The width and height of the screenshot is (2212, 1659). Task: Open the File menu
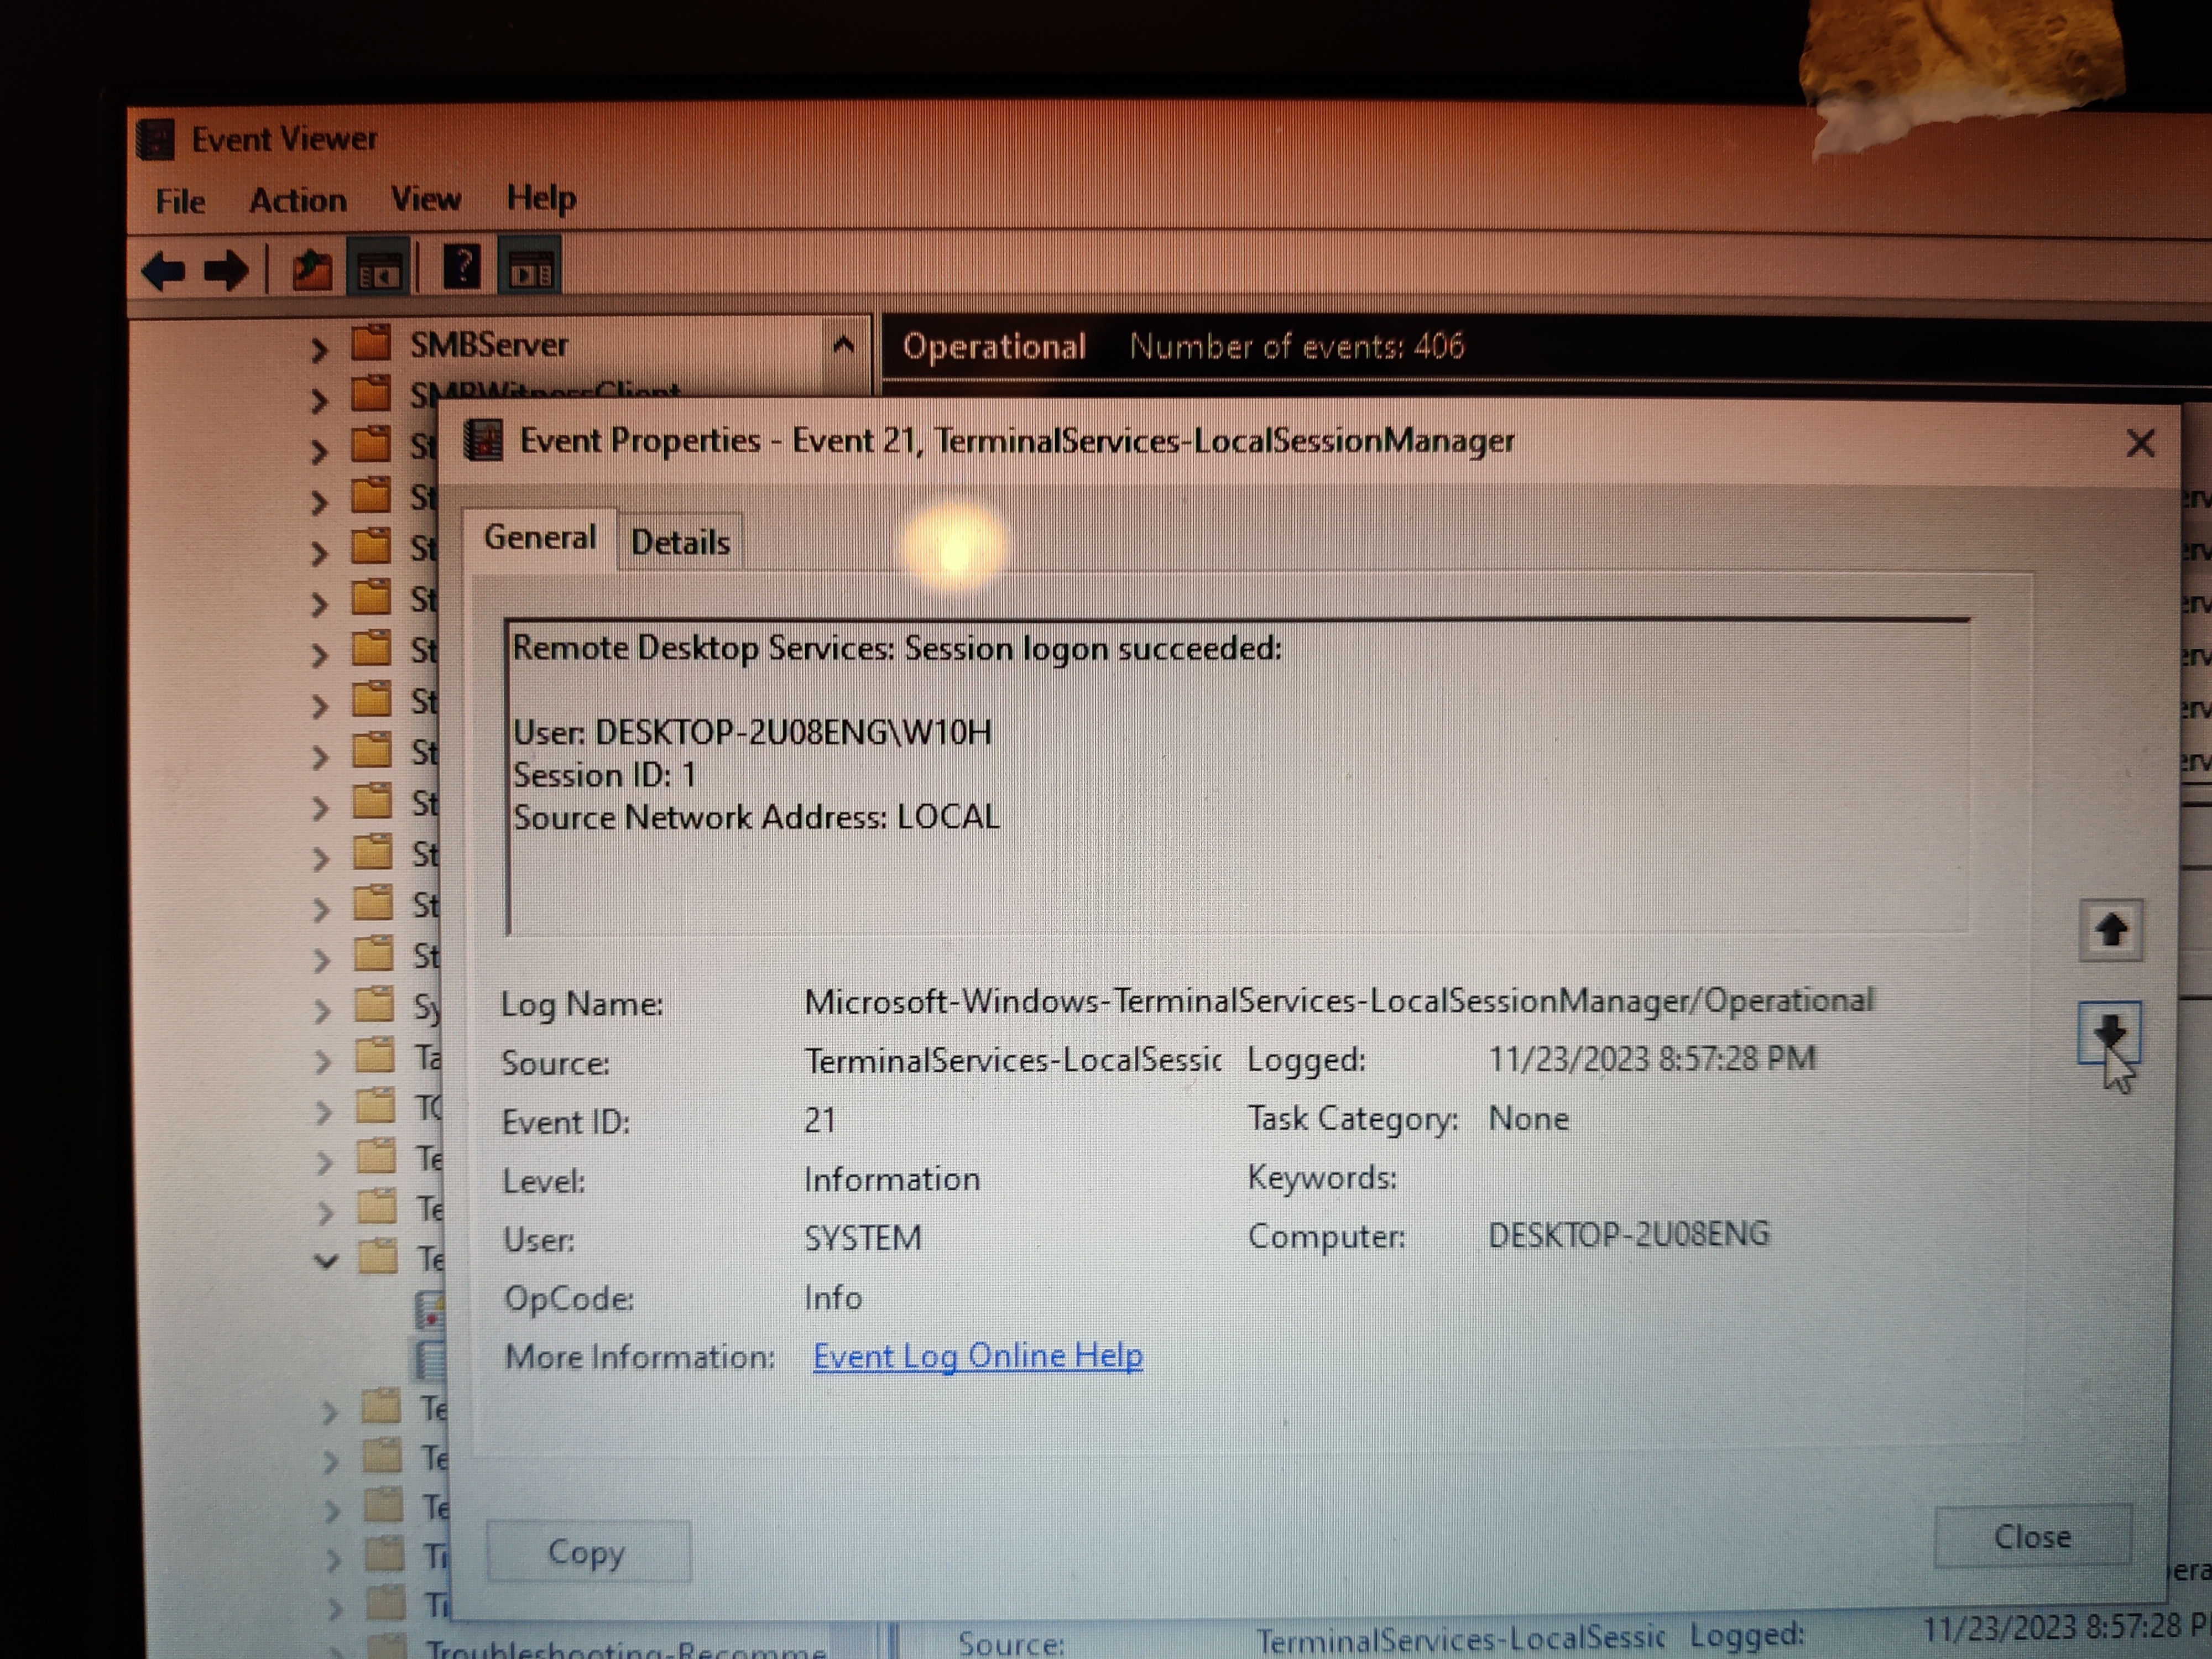point(181,201)
